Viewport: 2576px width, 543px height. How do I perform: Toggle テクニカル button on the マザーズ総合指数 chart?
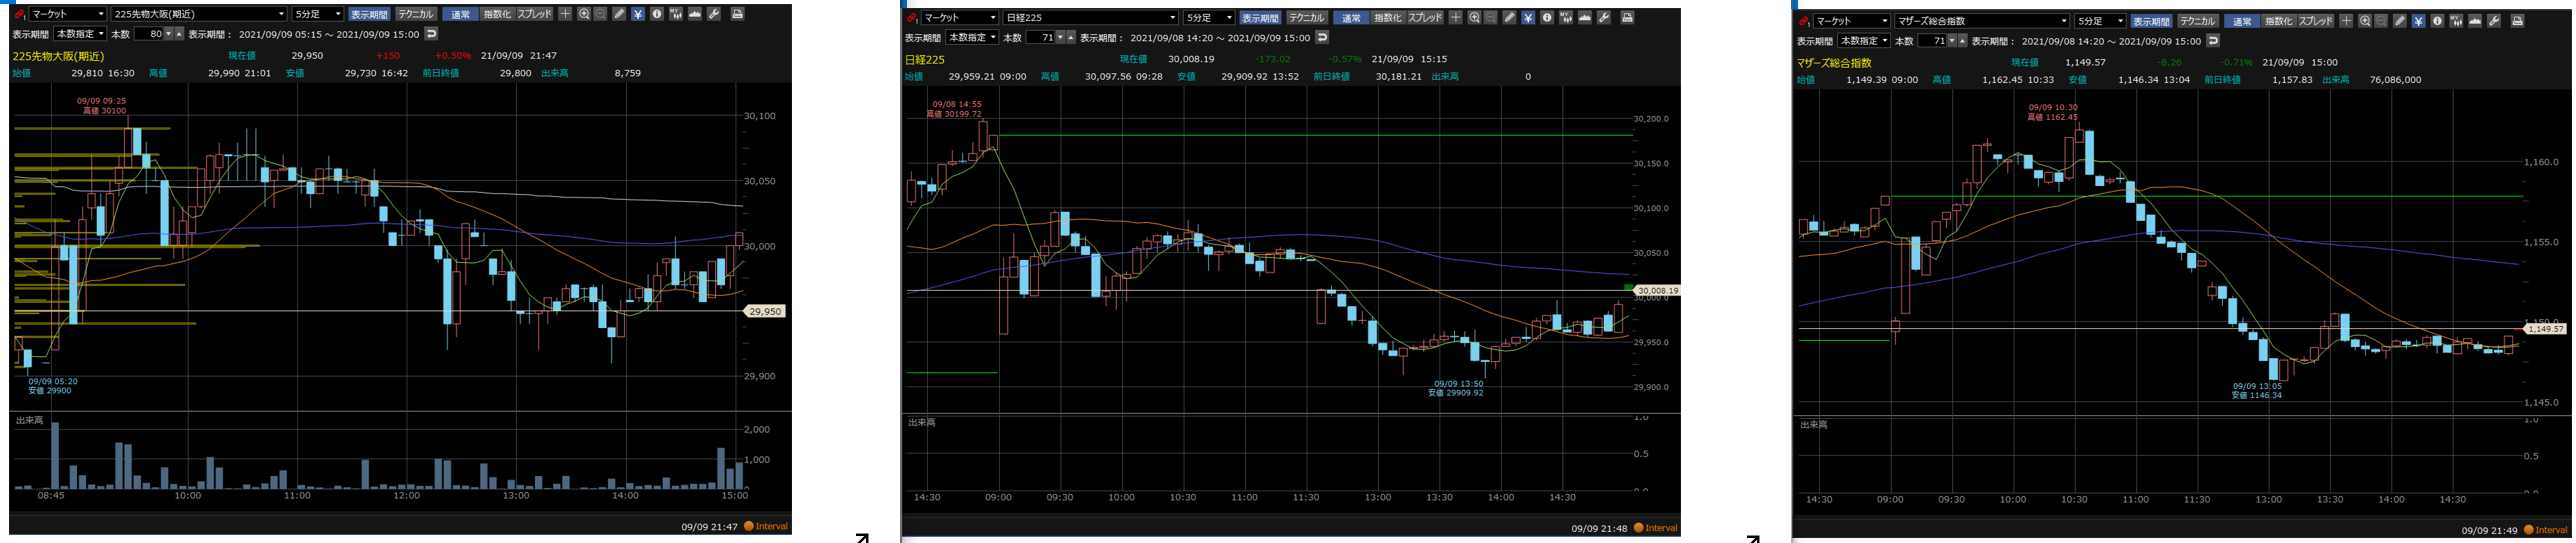coord(2197,21)
